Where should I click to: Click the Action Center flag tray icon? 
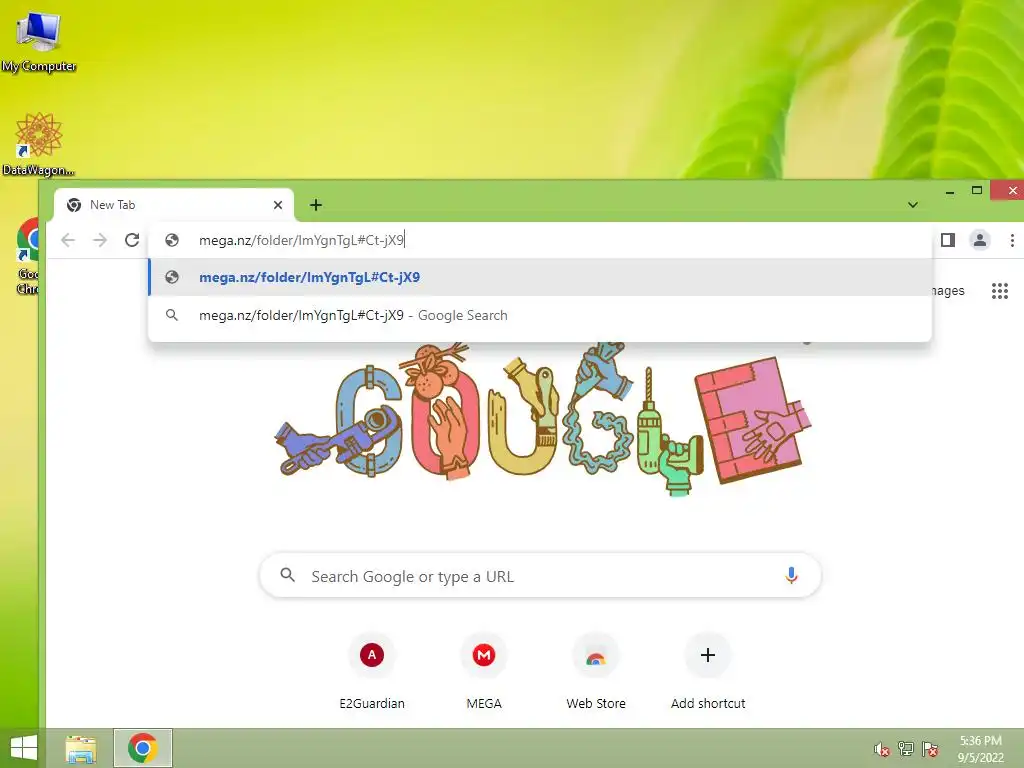[x=930, y=749]
